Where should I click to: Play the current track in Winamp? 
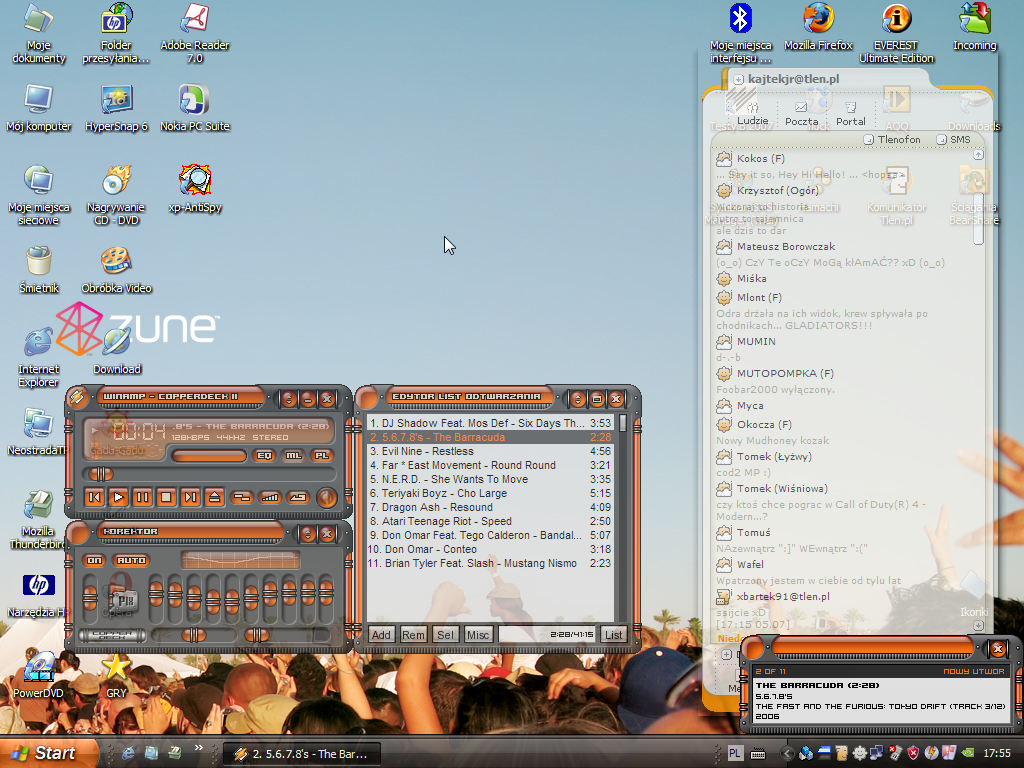[118, 498]
